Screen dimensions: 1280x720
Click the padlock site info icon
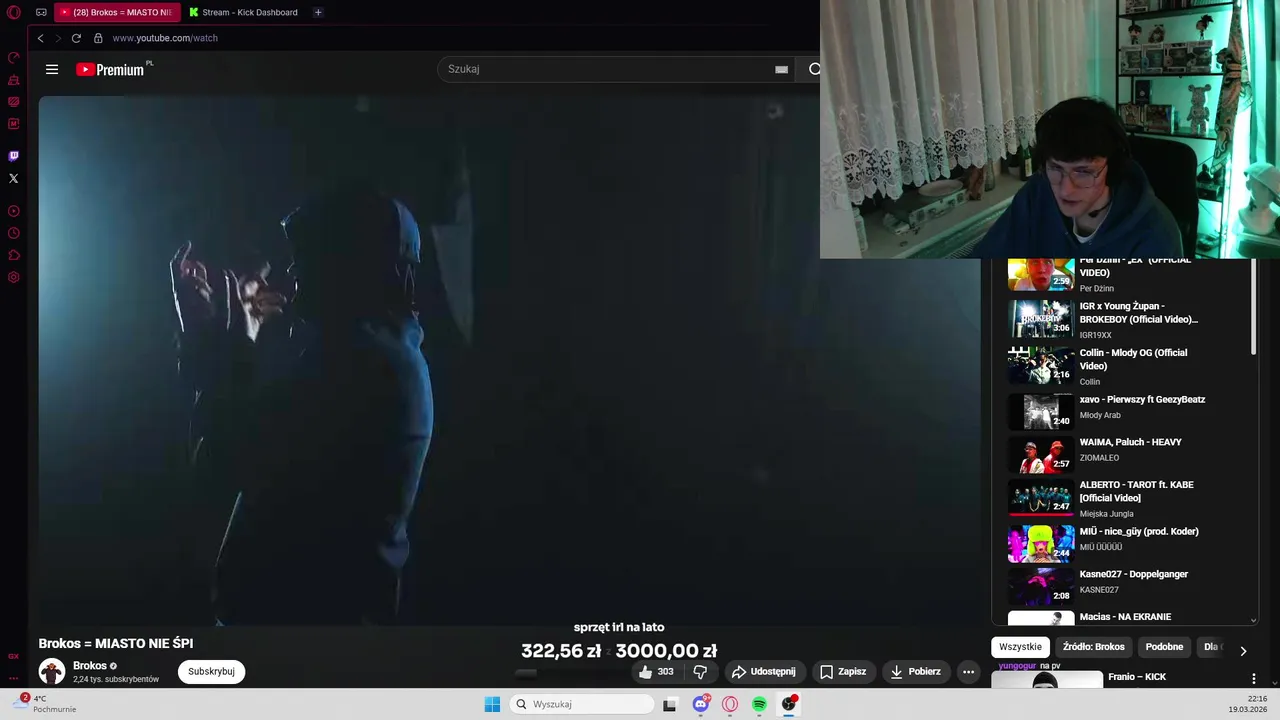(98, 38)
